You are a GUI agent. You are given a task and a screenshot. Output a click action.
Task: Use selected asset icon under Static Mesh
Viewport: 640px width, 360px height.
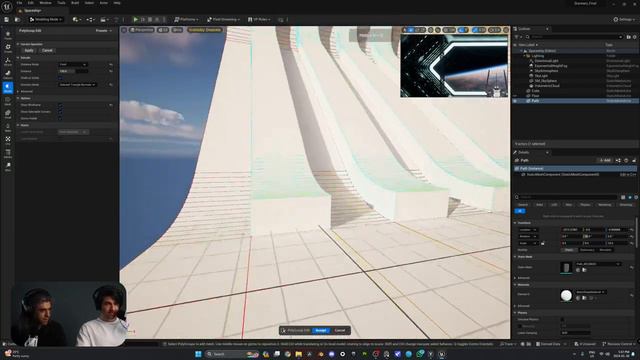578,270
